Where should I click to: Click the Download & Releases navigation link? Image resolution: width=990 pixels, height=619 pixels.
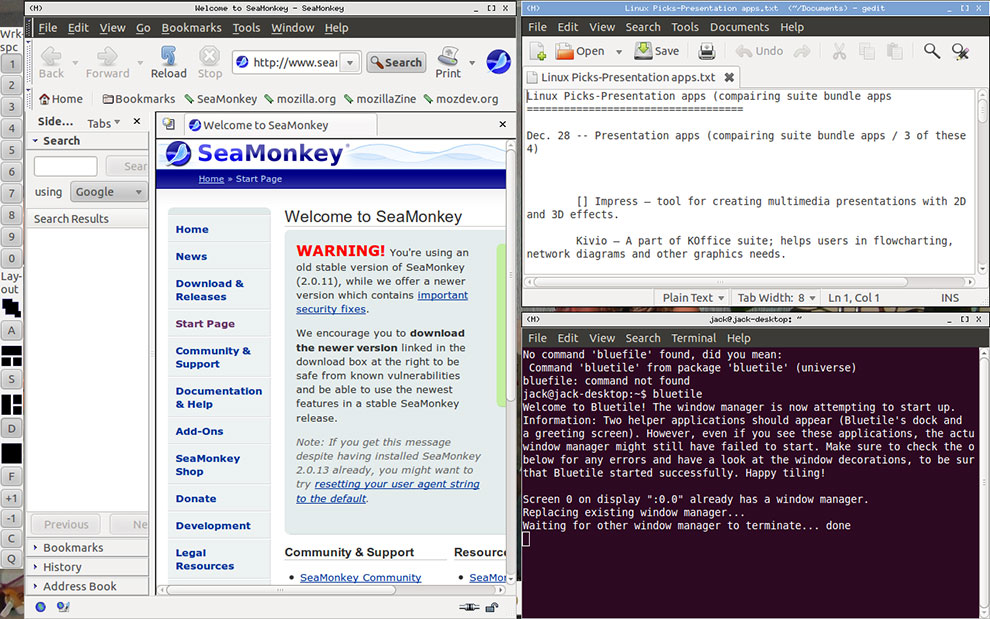210,290
